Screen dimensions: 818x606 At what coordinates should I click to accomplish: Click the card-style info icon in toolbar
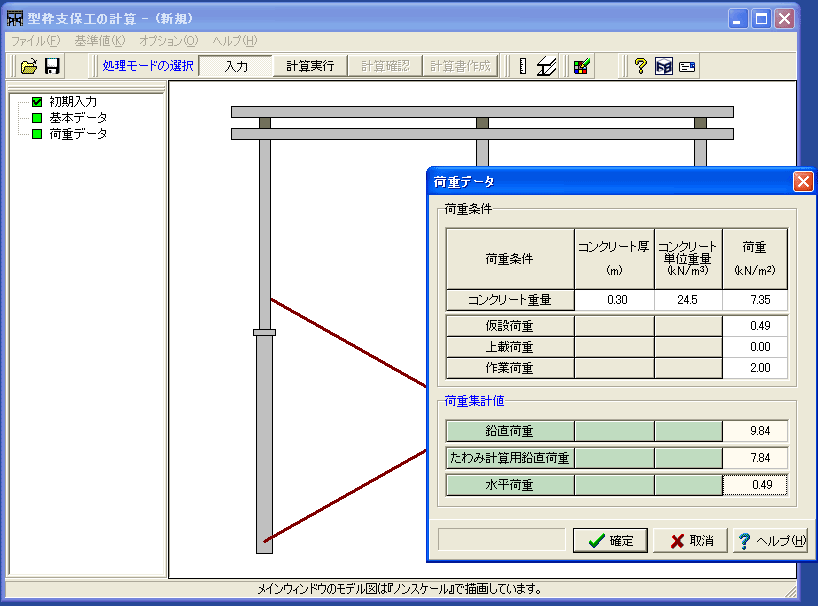click(687, 67)
